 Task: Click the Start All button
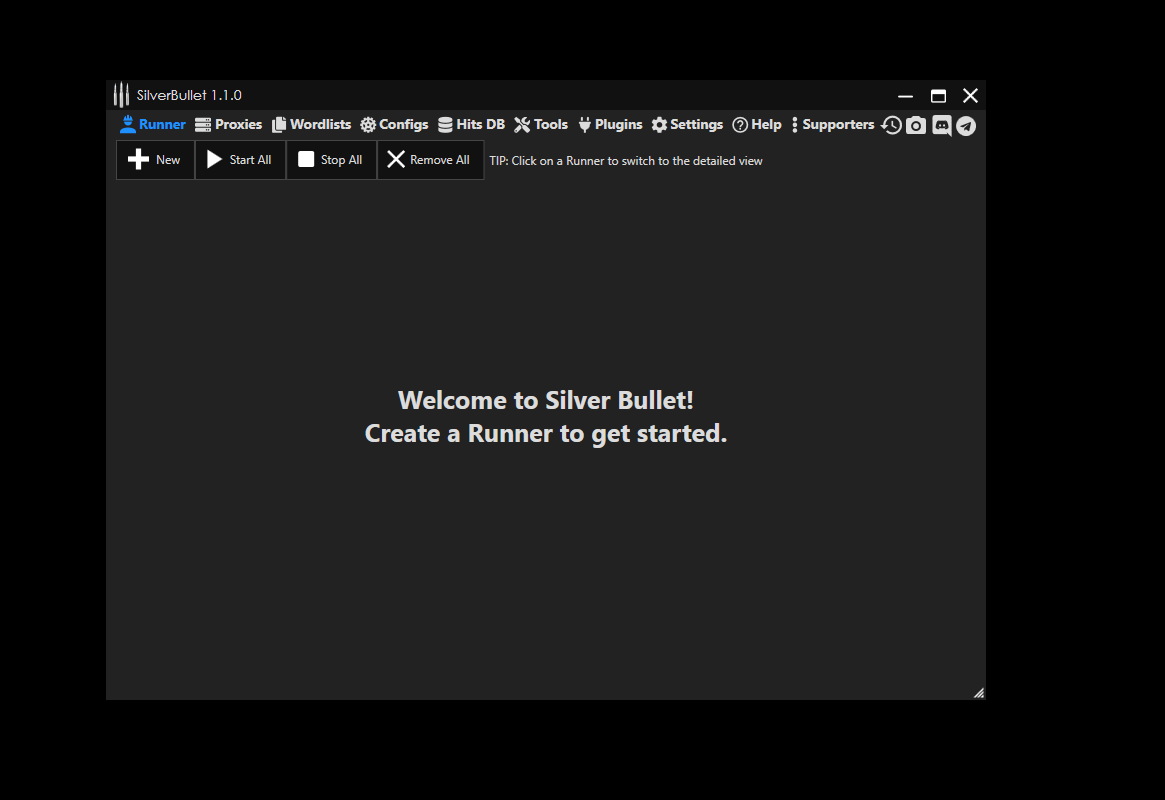point(240,160)
